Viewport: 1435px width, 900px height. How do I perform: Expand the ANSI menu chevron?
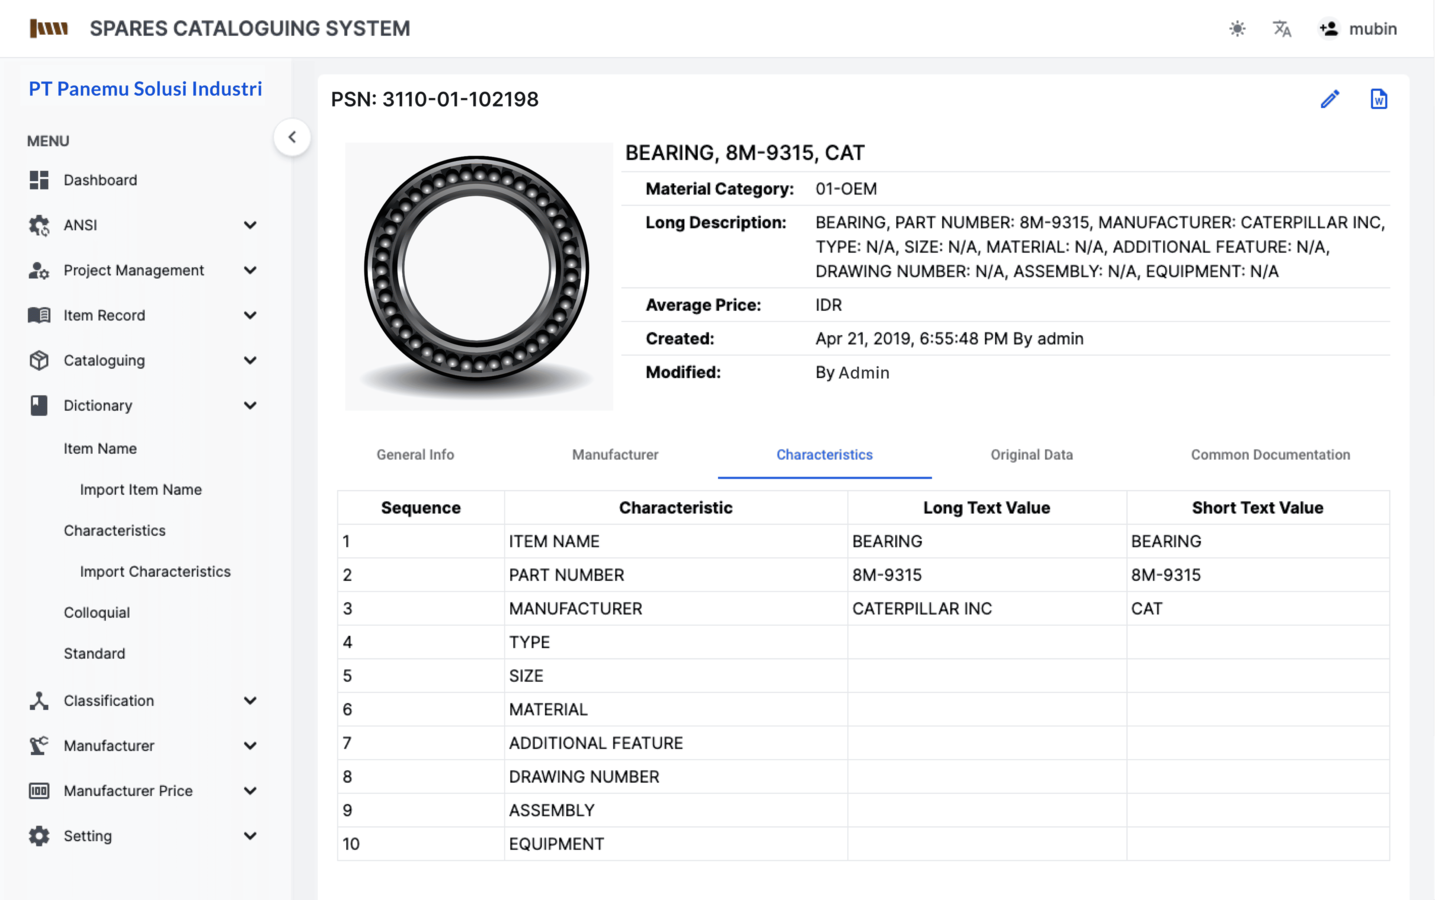coord(250,225)
